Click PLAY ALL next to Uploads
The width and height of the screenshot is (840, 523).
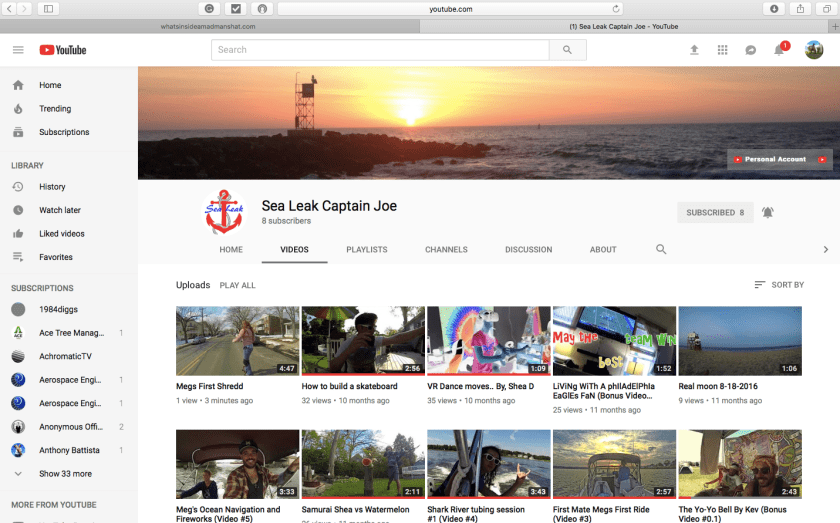(237, 286)
